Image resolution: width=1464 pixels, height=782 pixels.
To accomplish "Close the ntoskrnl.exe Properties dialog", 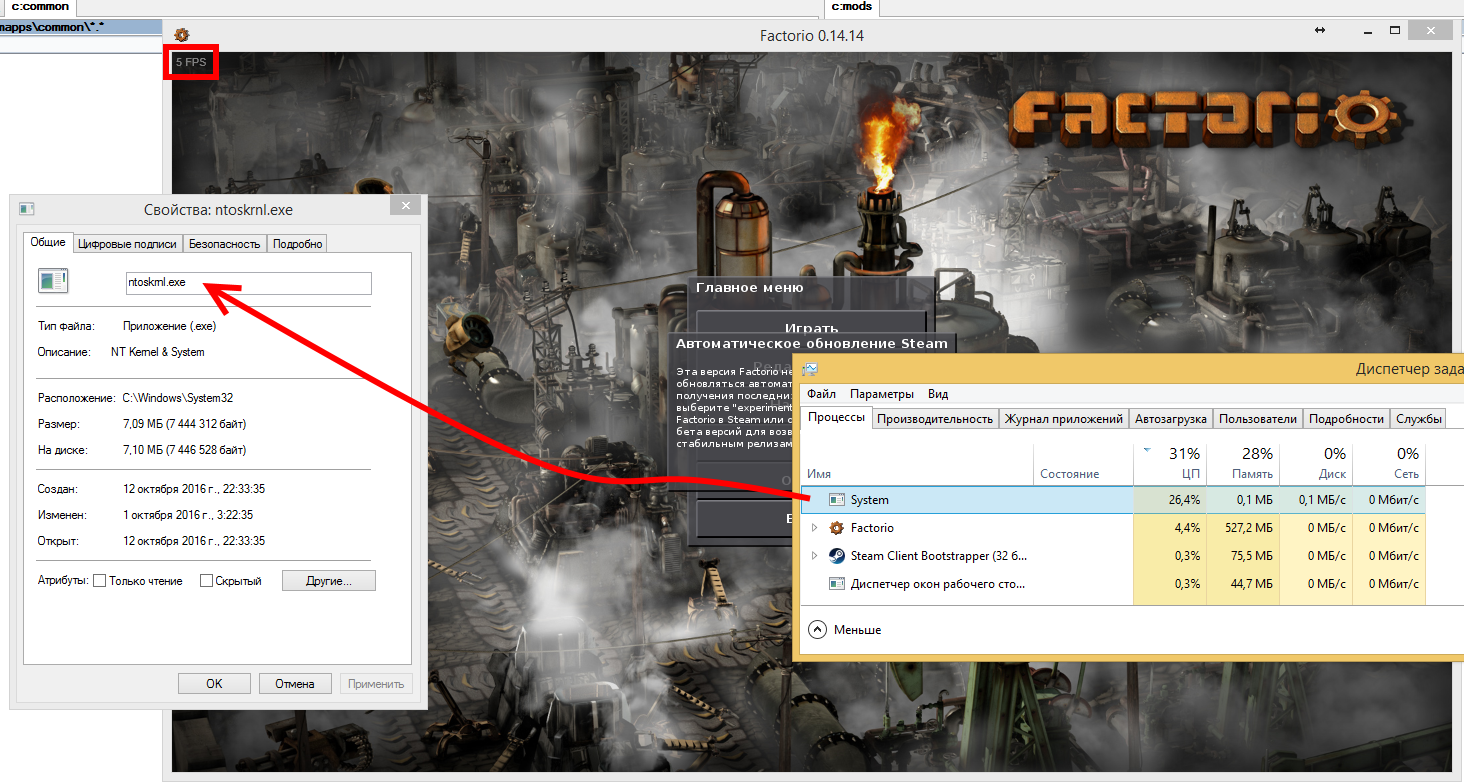I will (405, 206).
